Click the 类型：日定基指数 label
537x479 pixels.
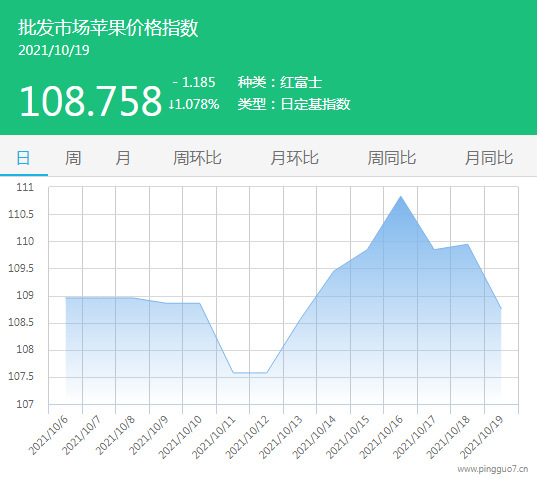pyautogui.click(x=294, y=104)
